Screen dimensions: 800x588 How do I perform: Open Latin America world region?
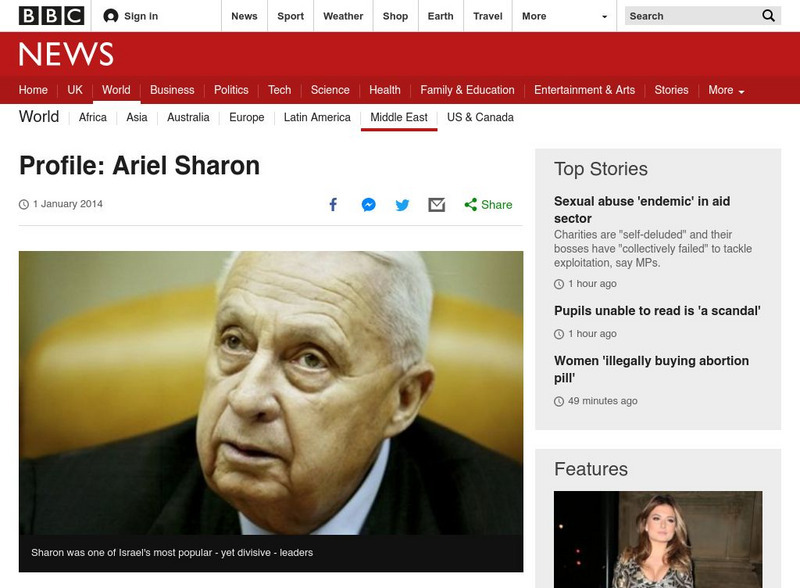click(317, 117)
